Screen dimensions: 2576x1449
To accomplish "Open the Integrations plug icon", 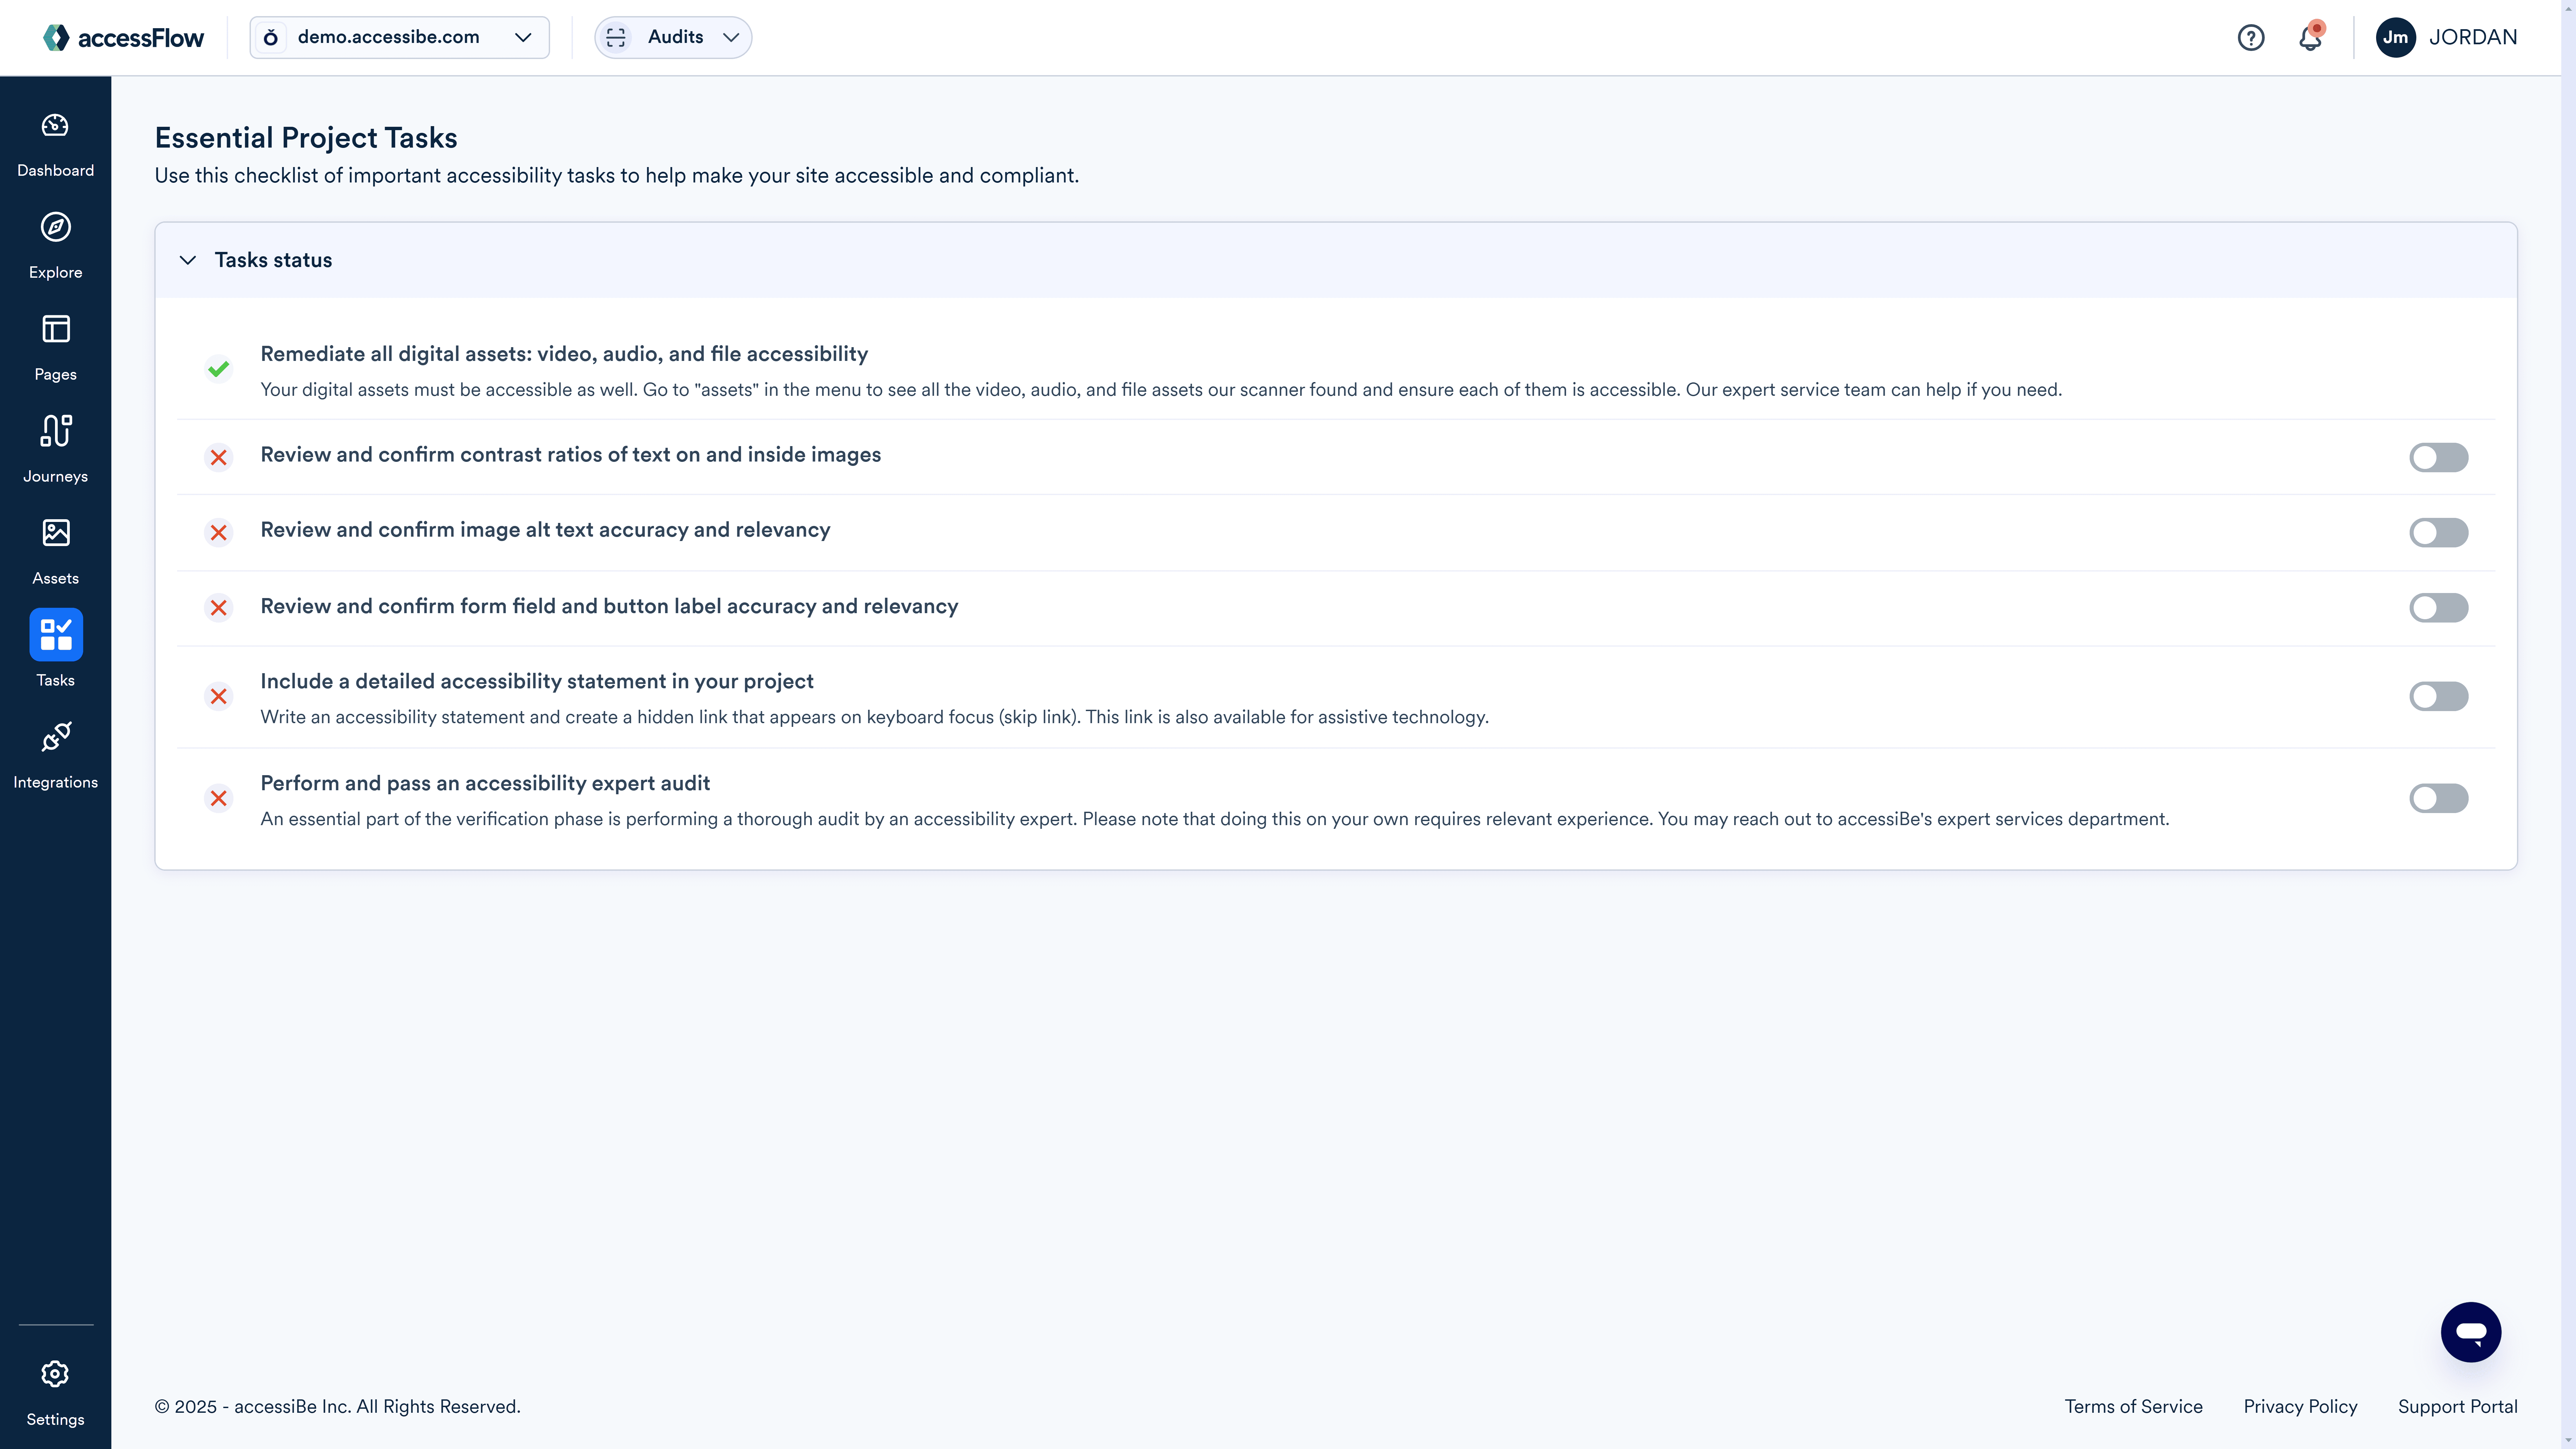I will click(x=56, y=737).
